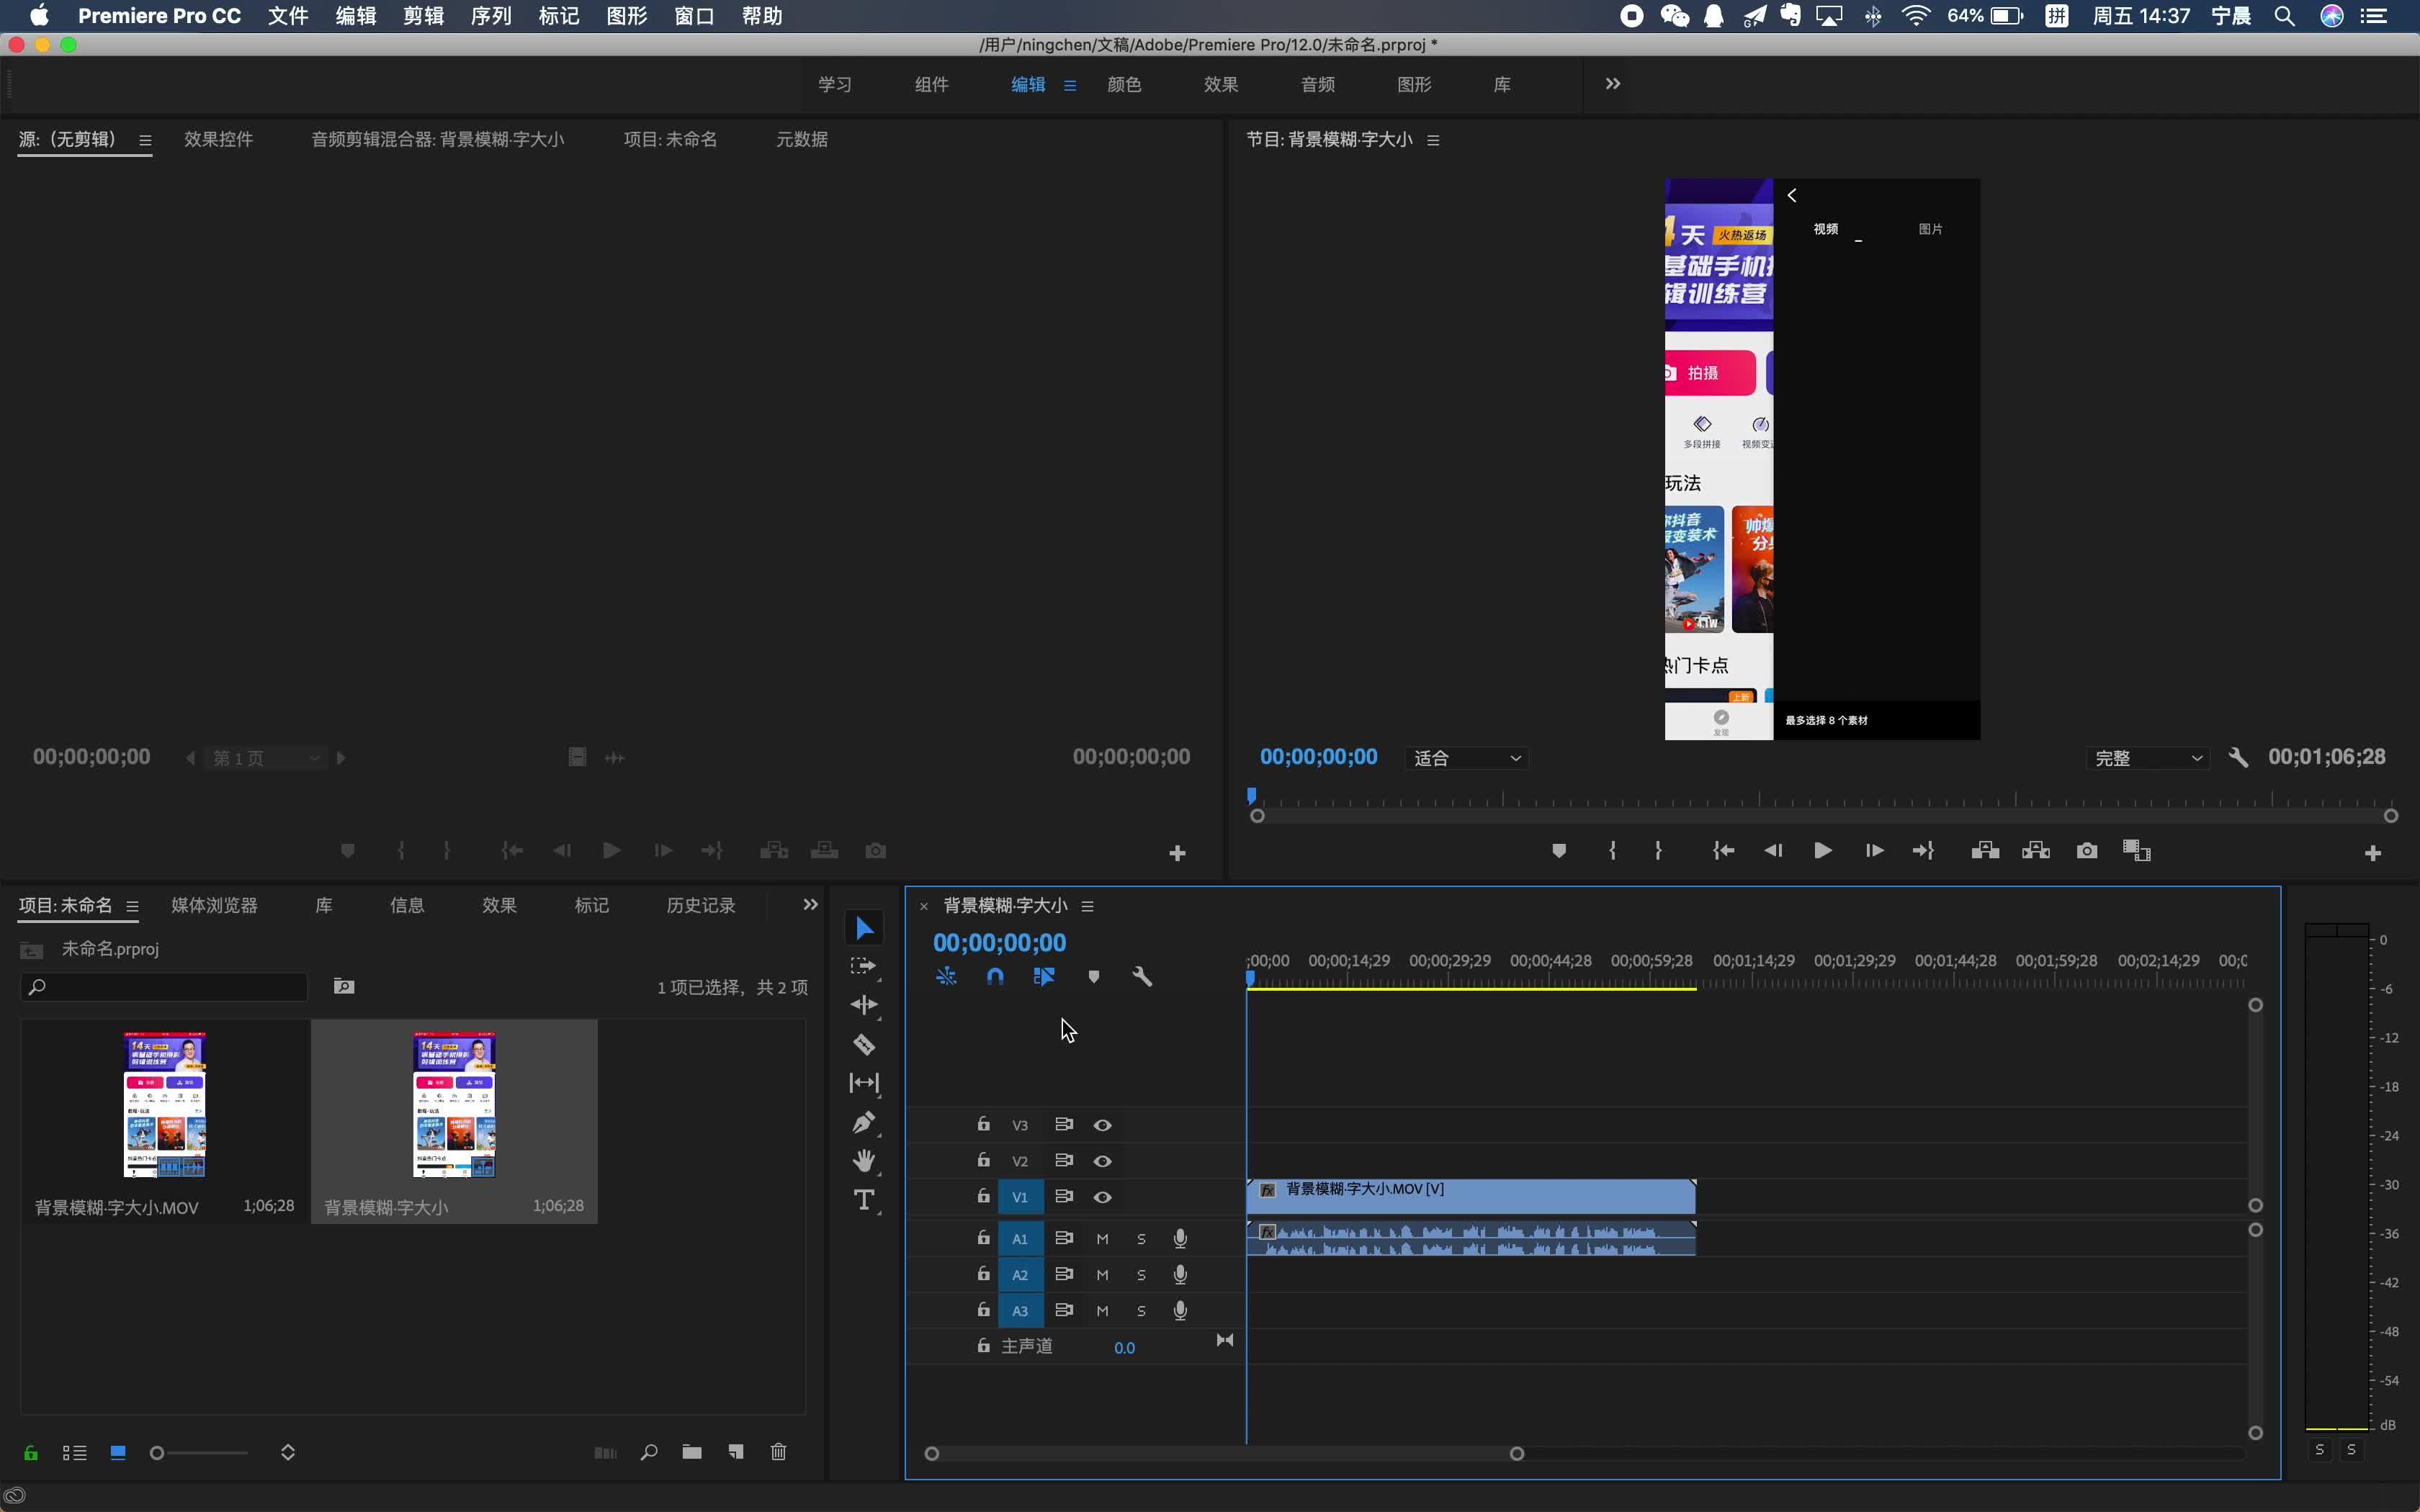This screenshot has height=1512, width=2420.
Task: Play the sequence in Program Monitor
Action: (x=1823, y=851)
